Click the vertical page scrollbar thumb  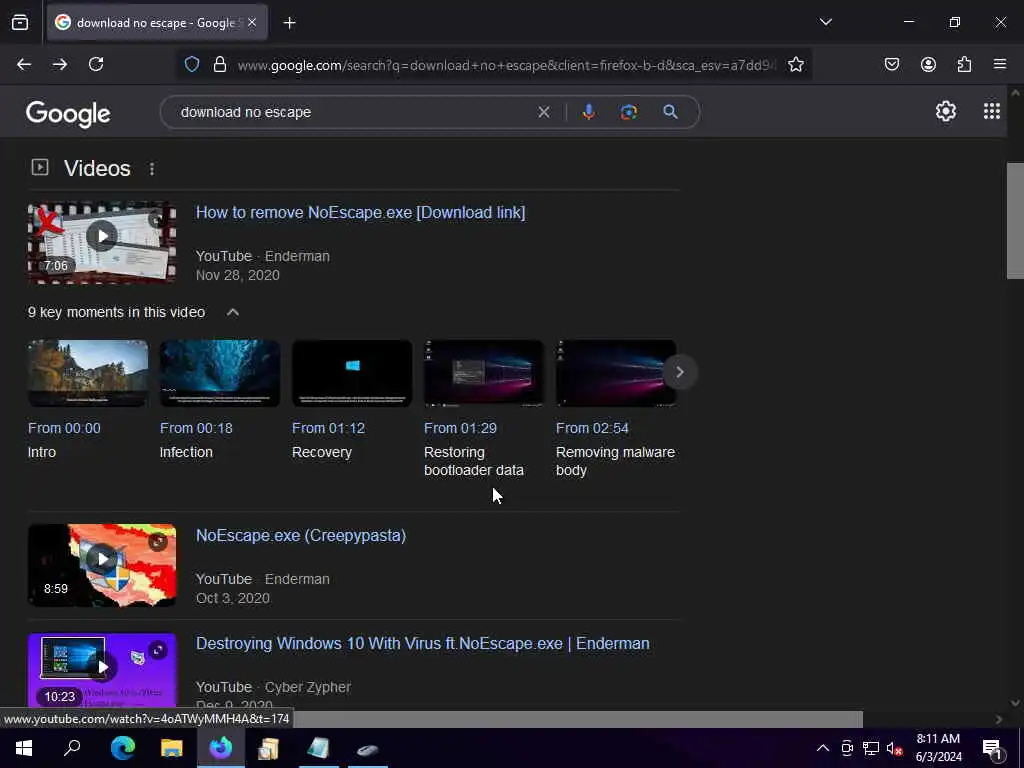pos(1015,221)
